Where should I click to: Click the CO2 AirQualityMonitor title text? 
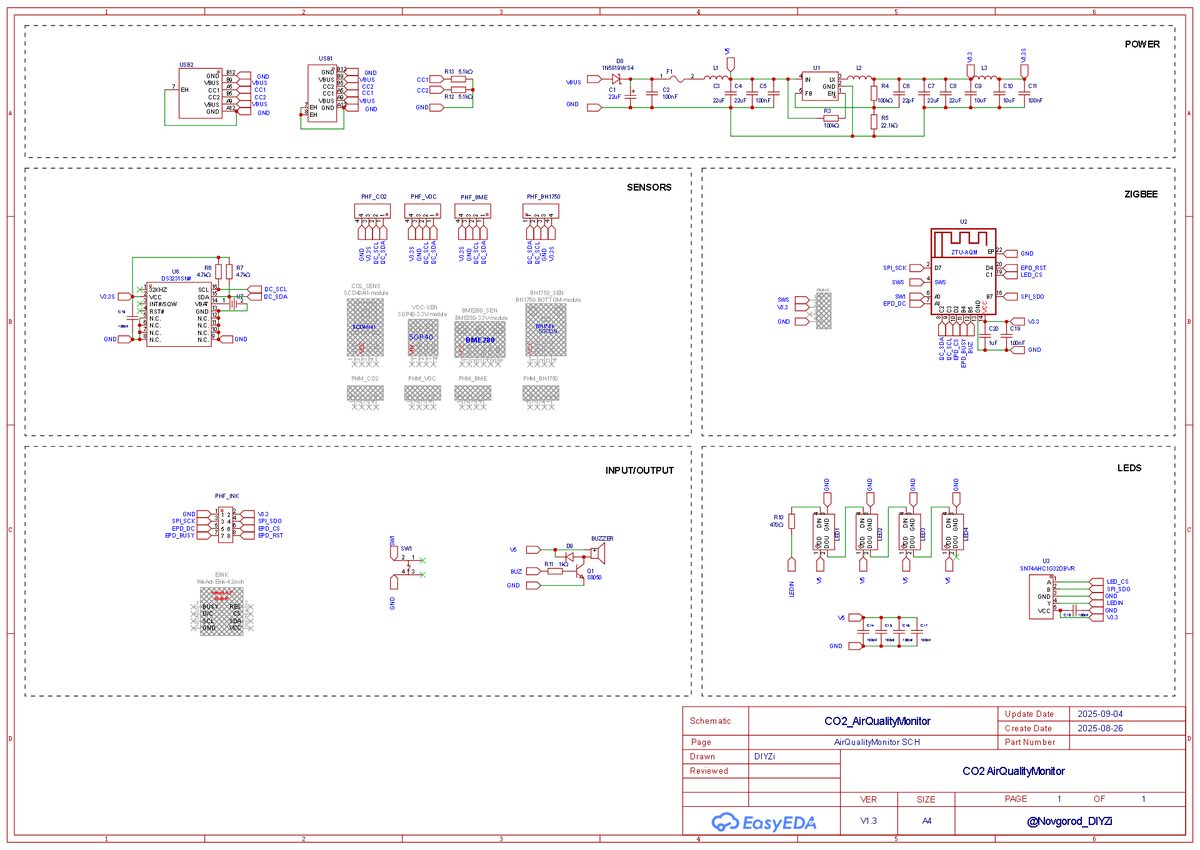point(1013,771)
